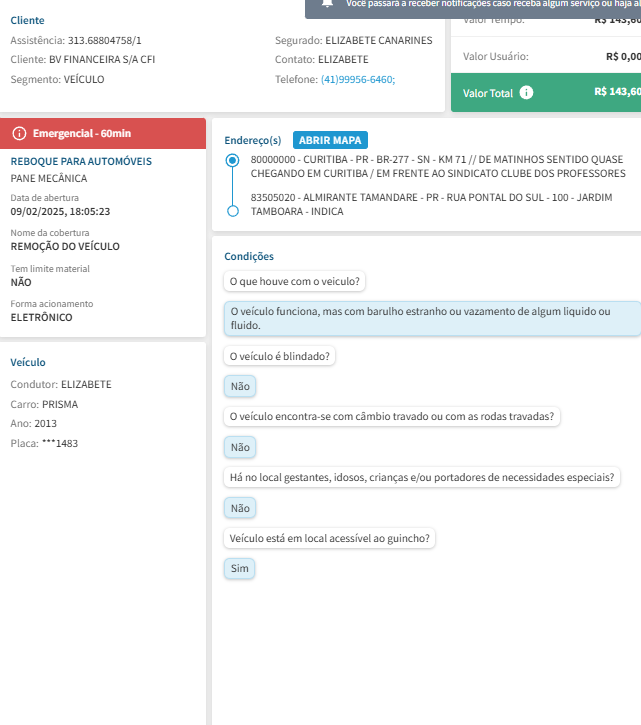This screenshot has height=725, width=641.
Task: Click the question about câmbio travado
Action: click(392, 416)
